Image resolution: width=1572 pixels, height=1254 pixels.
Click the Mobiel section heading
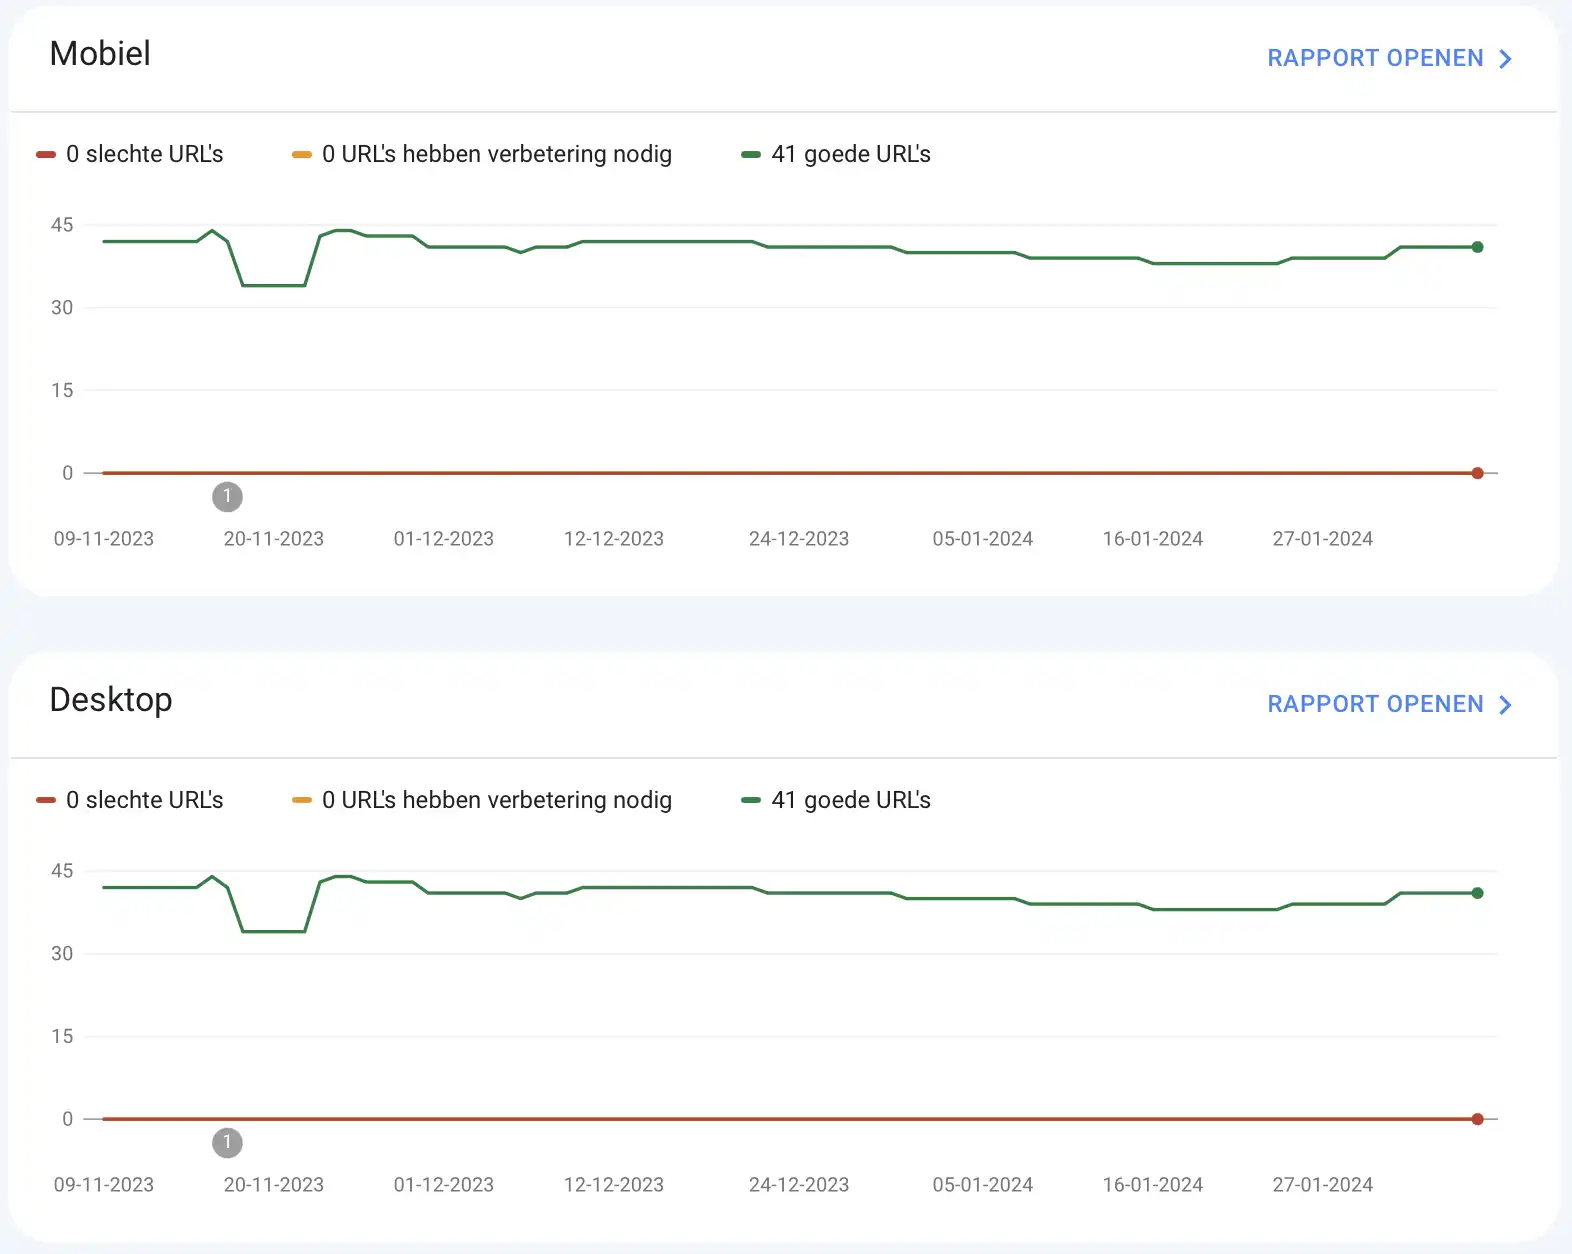pos(100,54)
